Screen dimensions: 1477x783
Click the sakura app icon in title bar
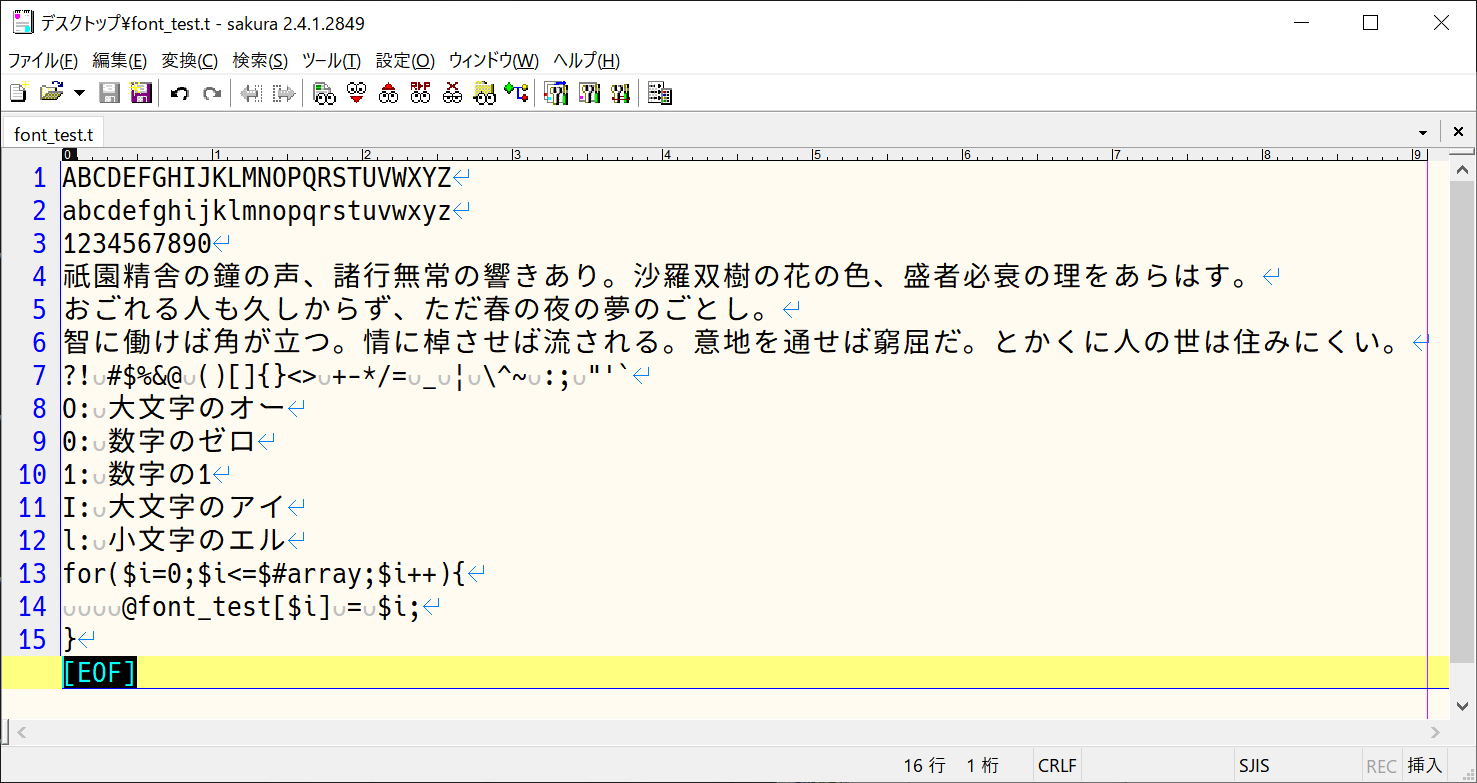pos(22,22)
